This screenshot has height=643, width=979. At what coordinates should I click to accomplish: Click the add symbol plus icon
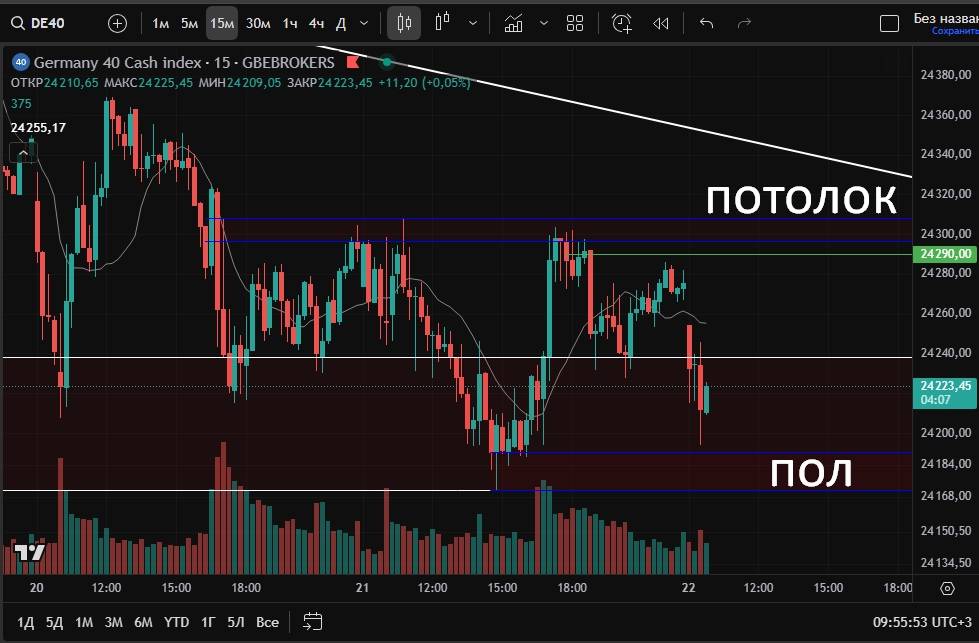pyautogui.click(x=117, y=23)
